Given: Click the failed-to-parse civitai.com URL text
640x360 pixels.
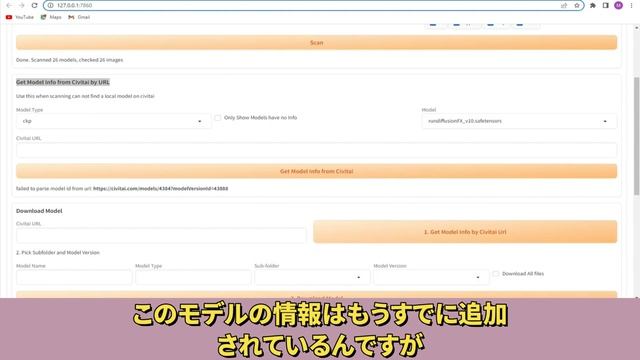Looking at the screenshot, I should (x=160, y=189).
